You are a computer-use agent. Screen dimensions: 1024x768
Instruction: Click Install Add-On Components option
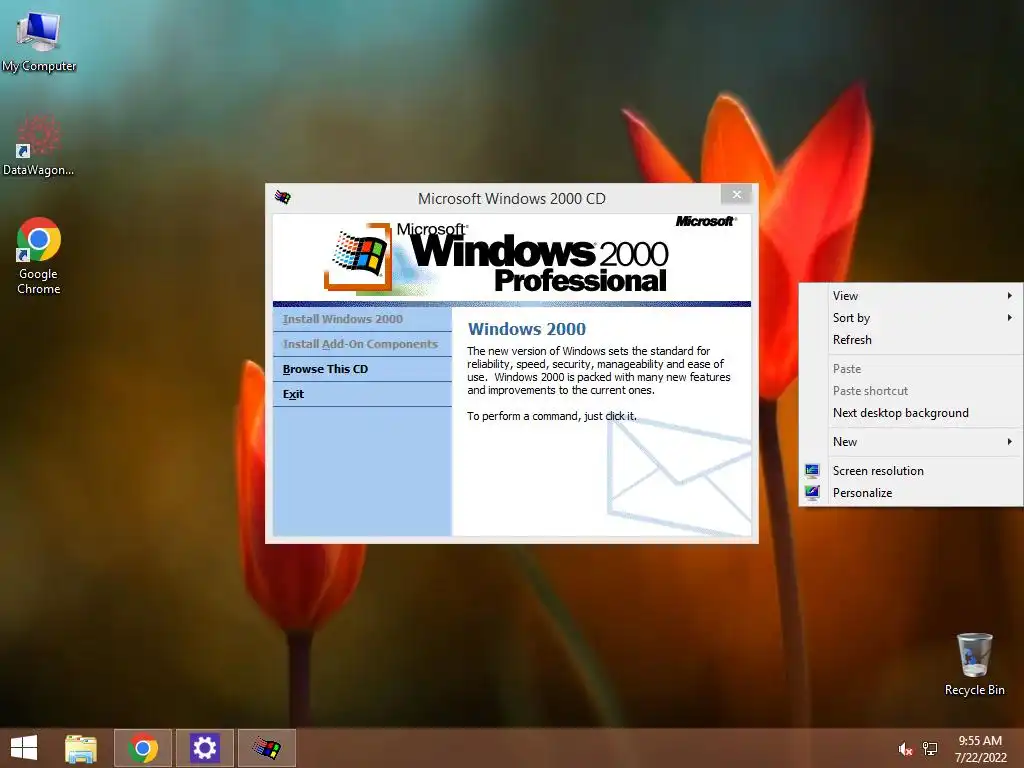coord(362,344)
